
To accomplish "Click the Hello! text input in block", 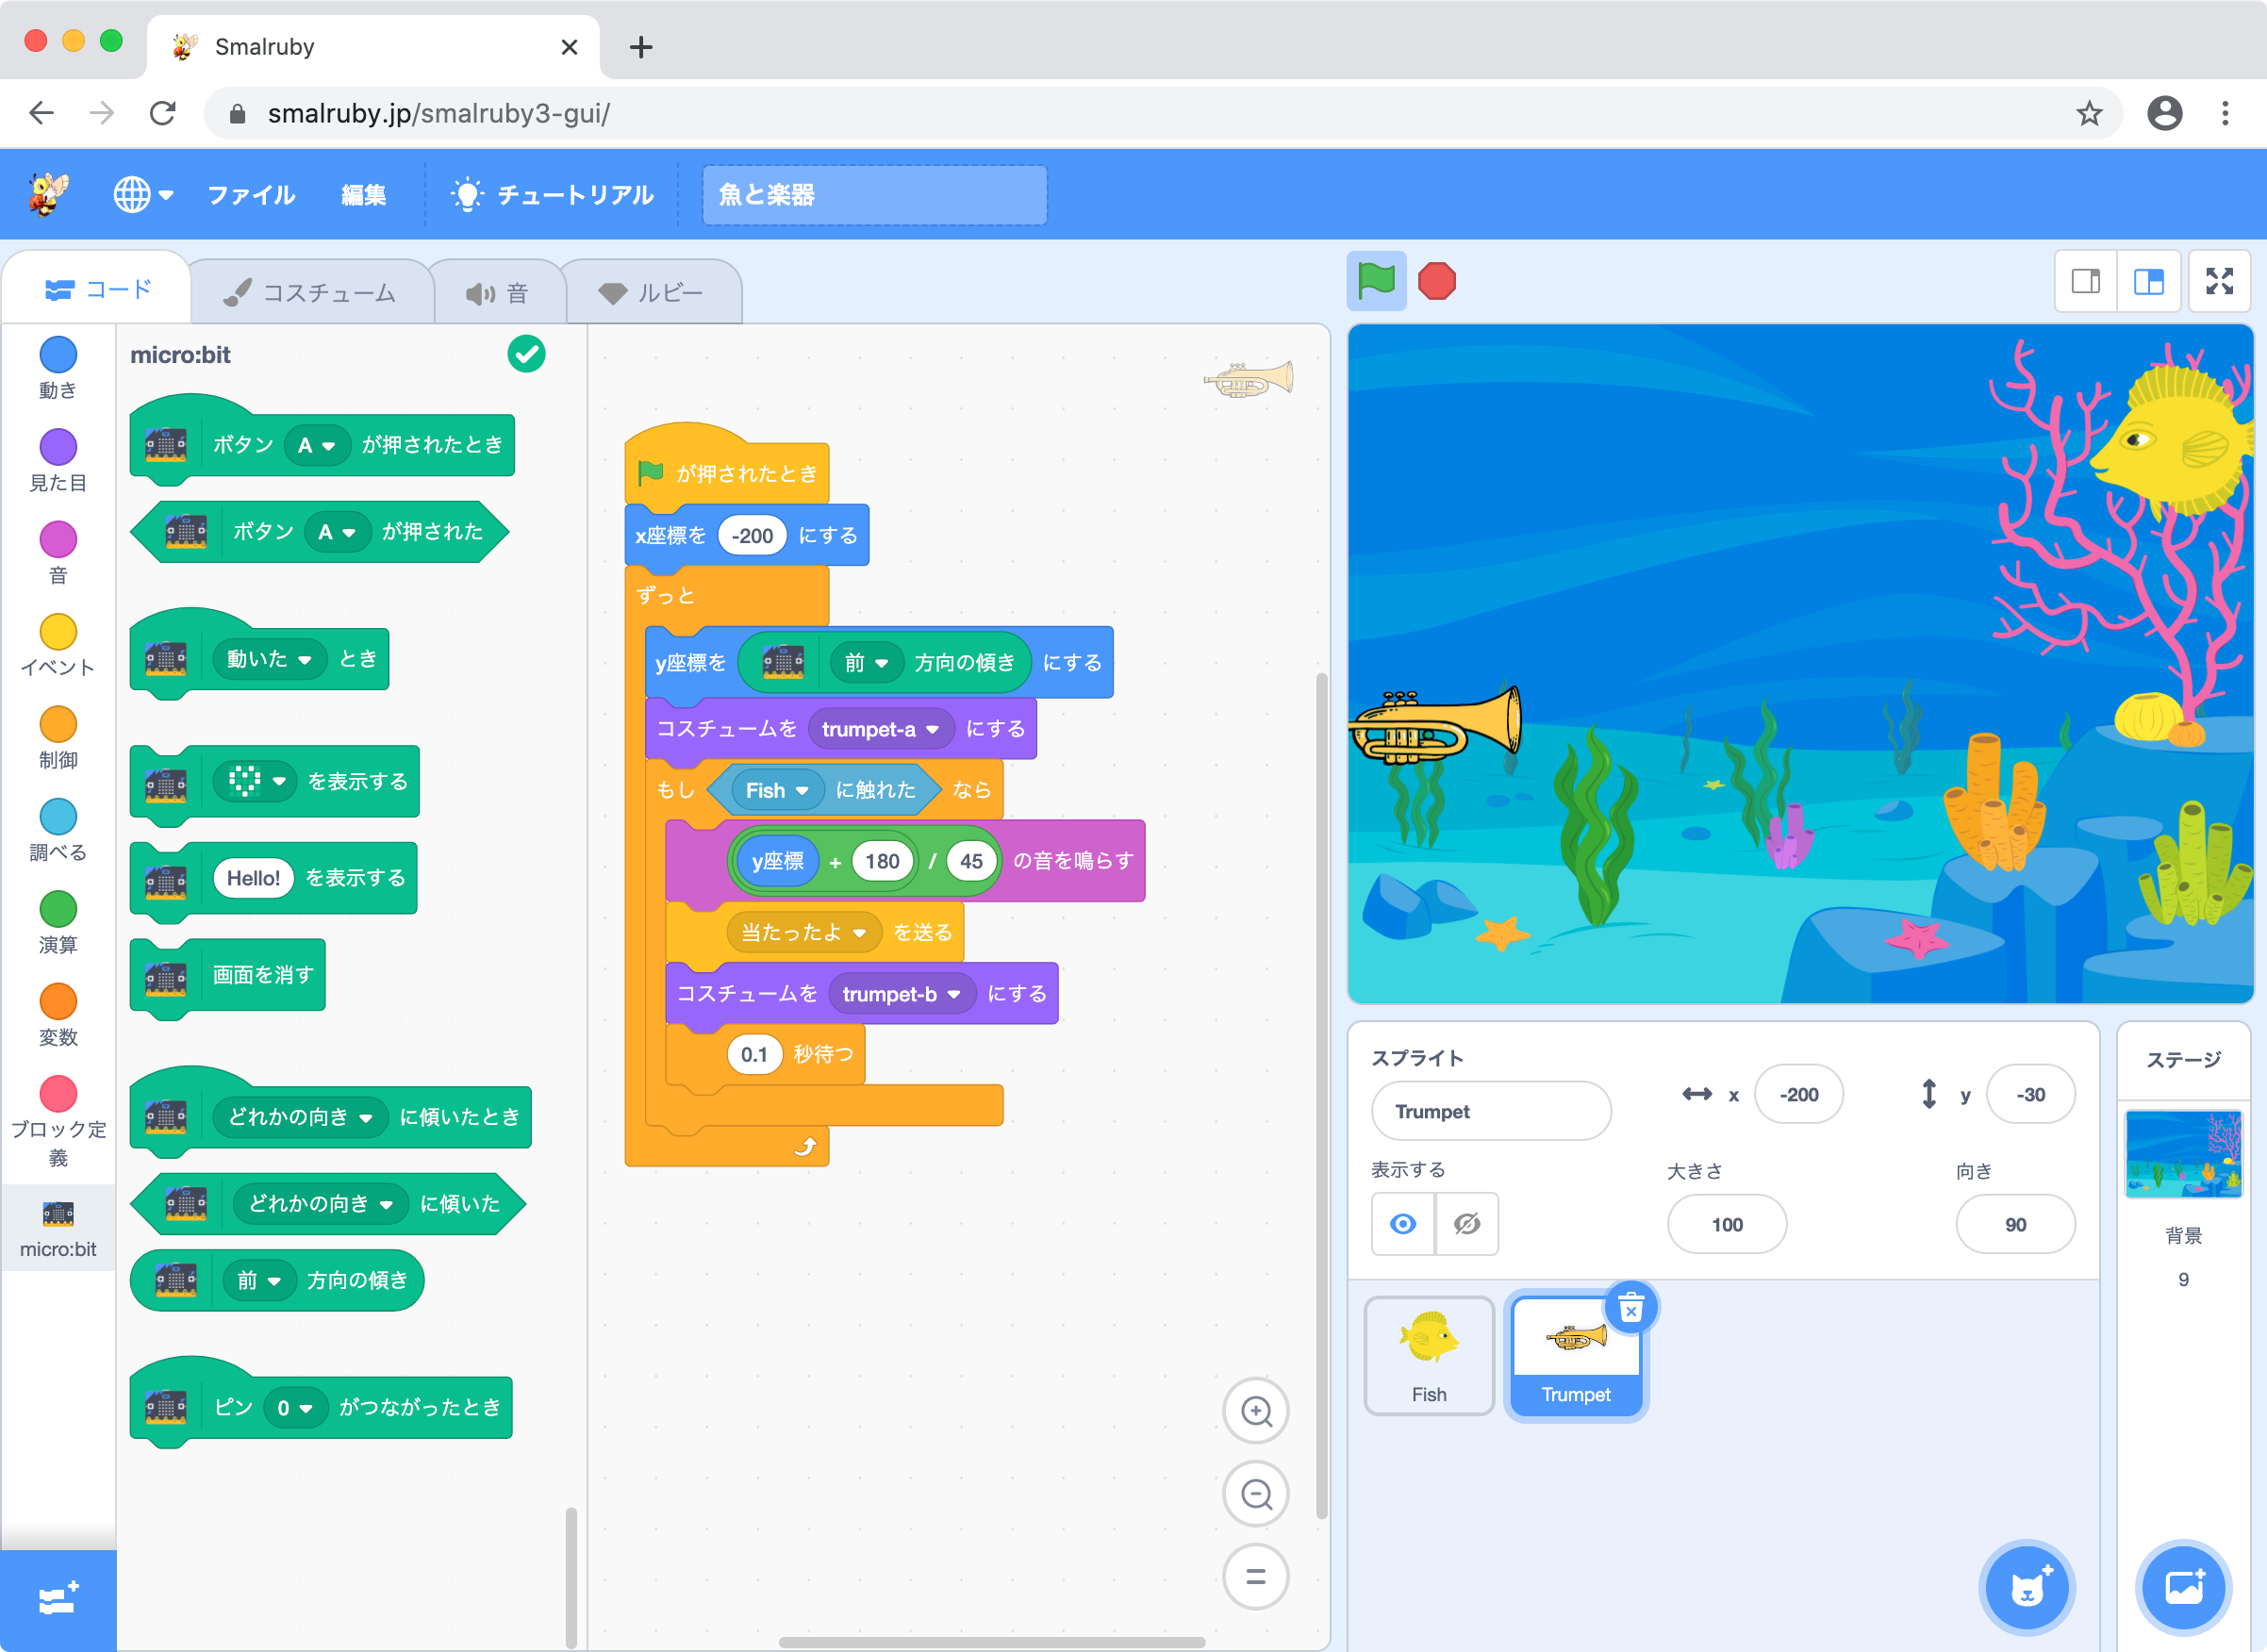I will (253, 878).
